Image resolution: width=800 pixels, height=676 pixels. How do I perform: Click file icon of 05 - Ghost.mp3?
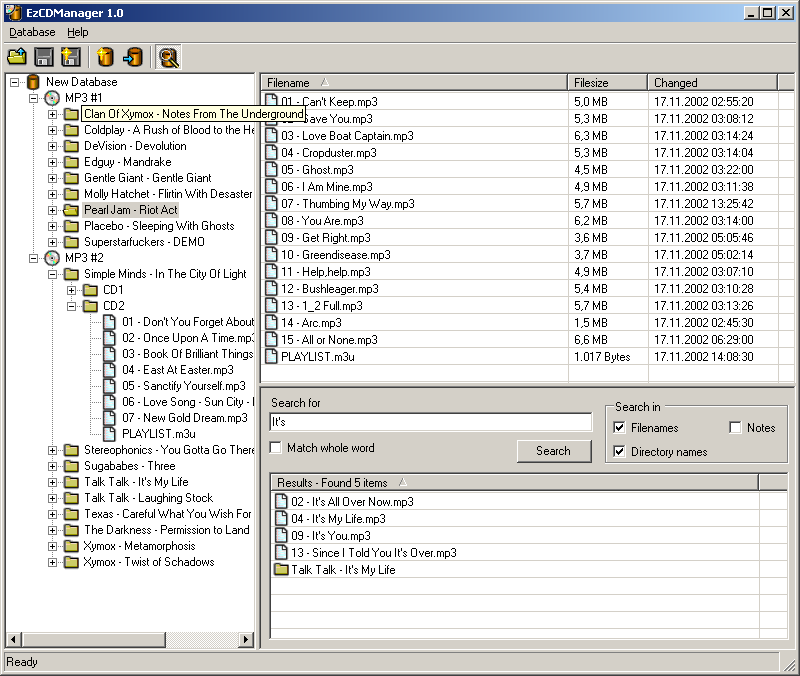(x=271, y=169)
